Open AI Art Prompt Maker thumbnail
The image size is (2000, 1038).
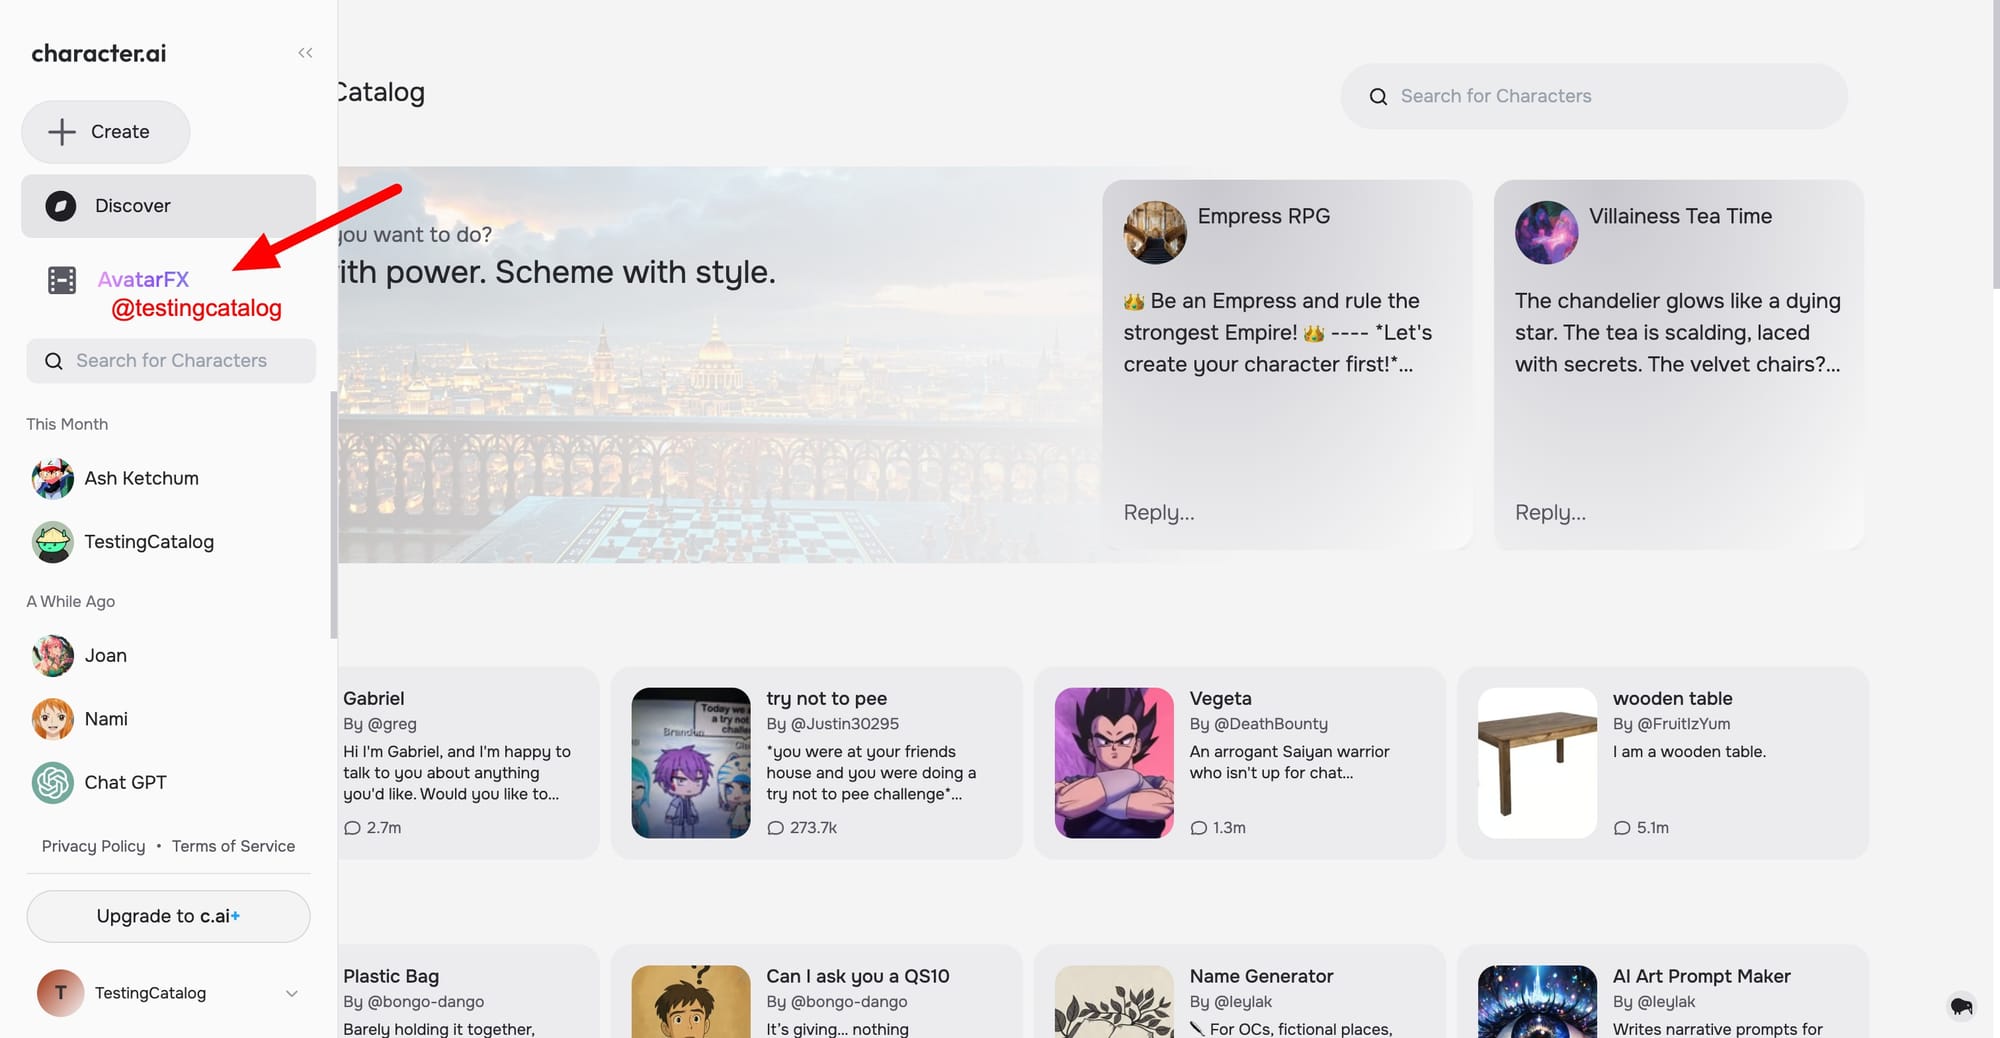coord(1537,1001)
